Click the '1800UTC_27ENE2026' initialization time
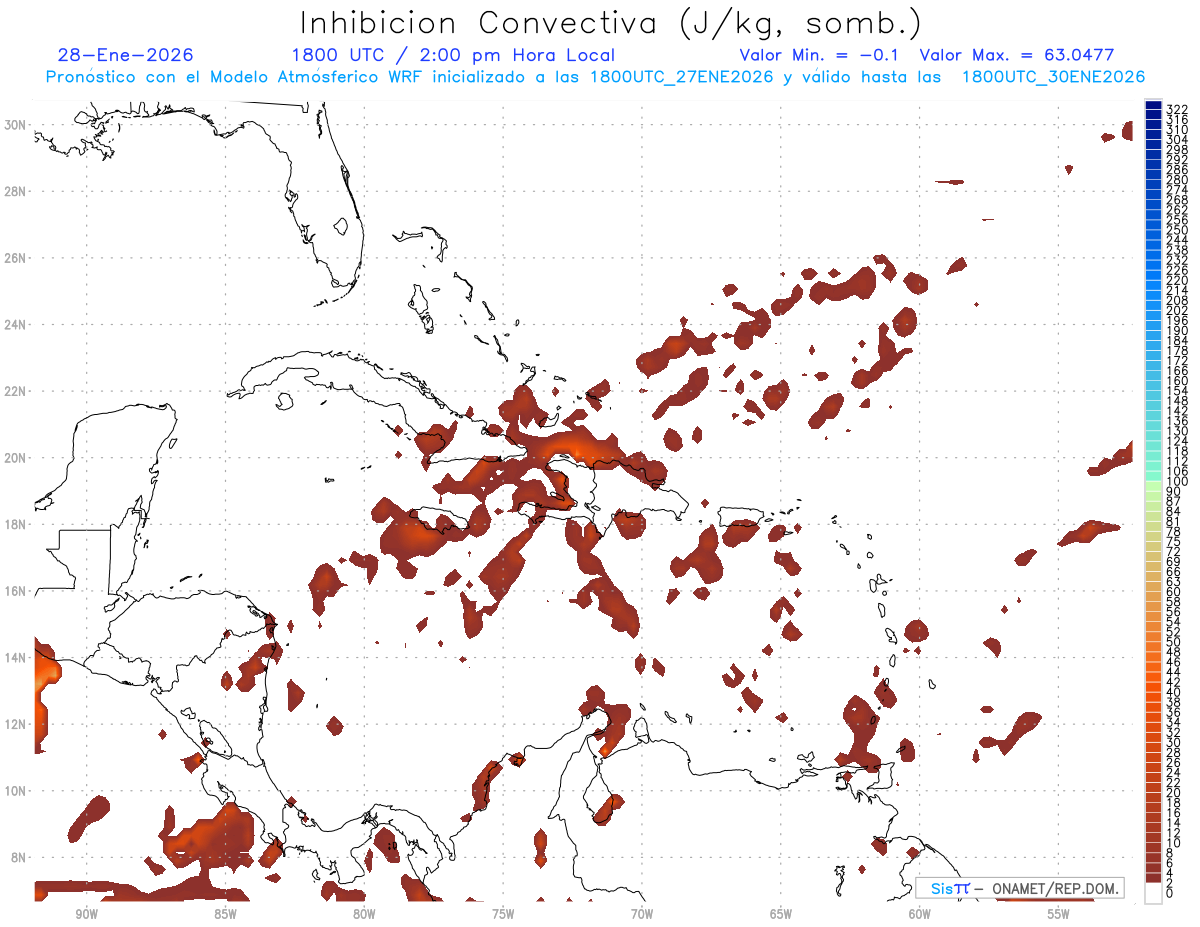This screenshot has width=1200, height=927. pos(681,77)
